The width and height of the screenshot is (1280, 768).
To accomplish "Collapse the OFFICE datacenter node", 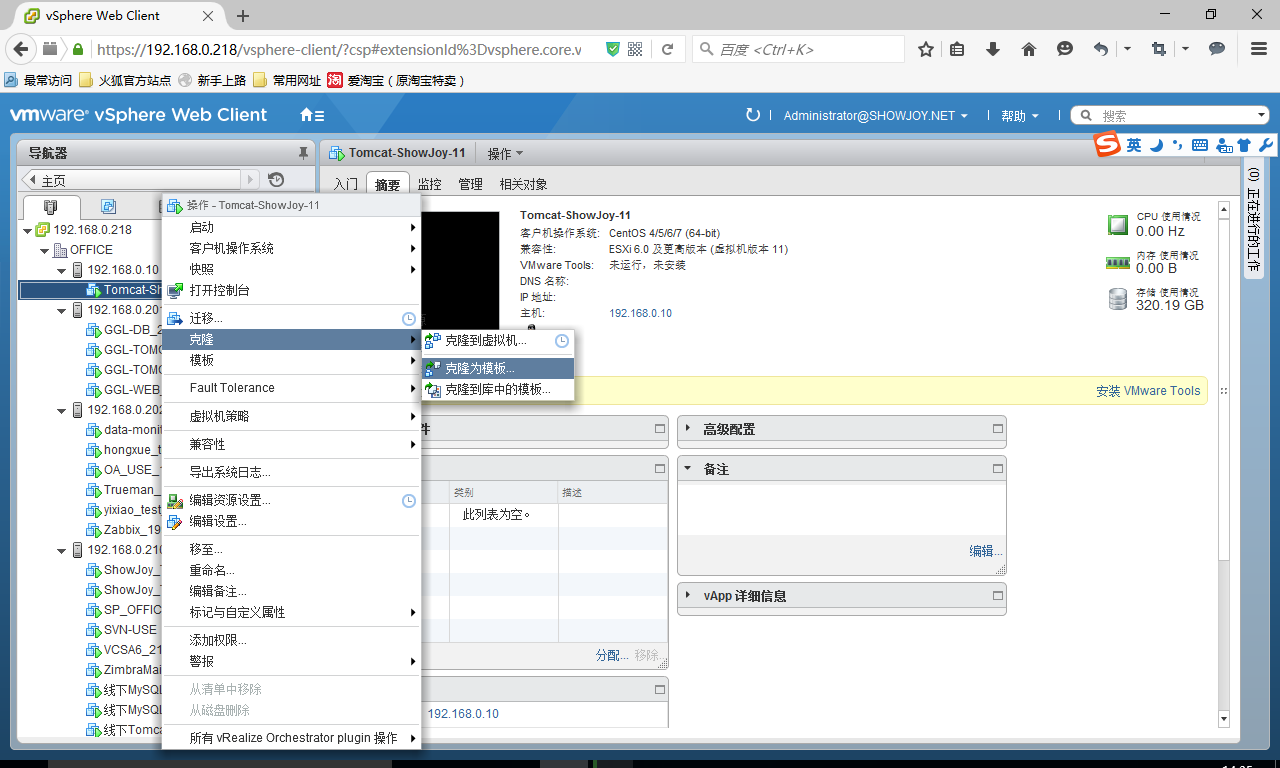I will [x=45, y=250].
